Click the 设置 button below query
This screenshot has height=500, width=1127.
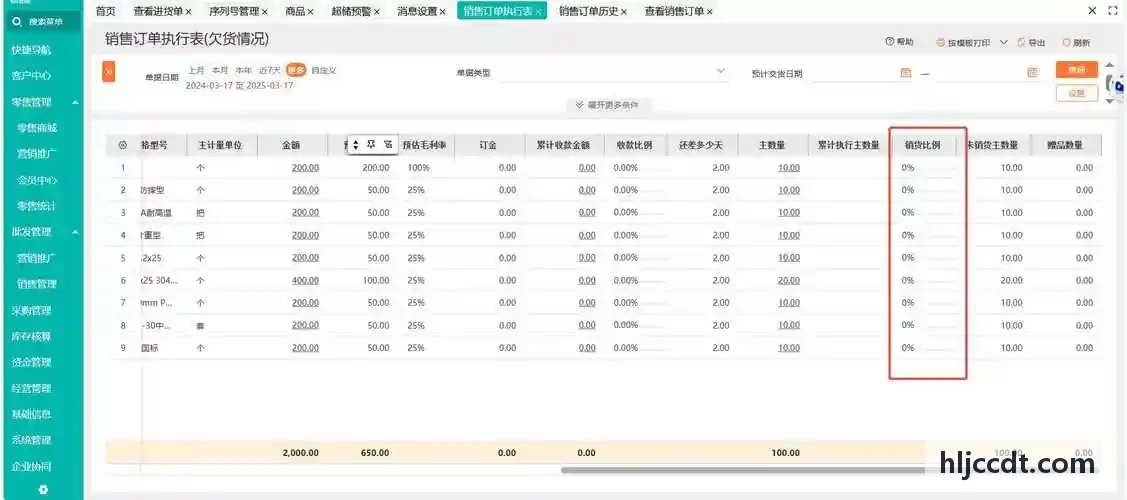[x=1077, y=93]
